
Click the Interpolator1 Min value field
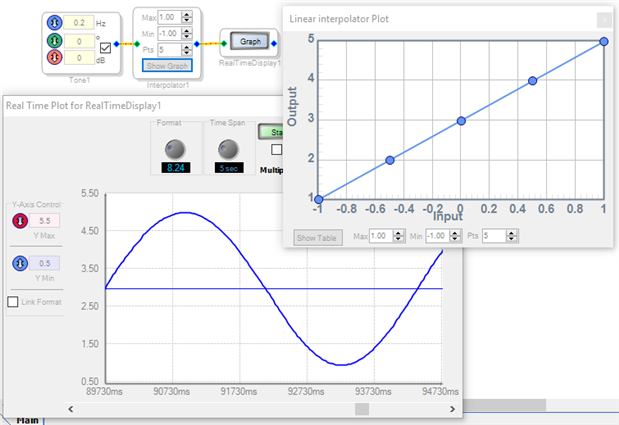[169, 34]
